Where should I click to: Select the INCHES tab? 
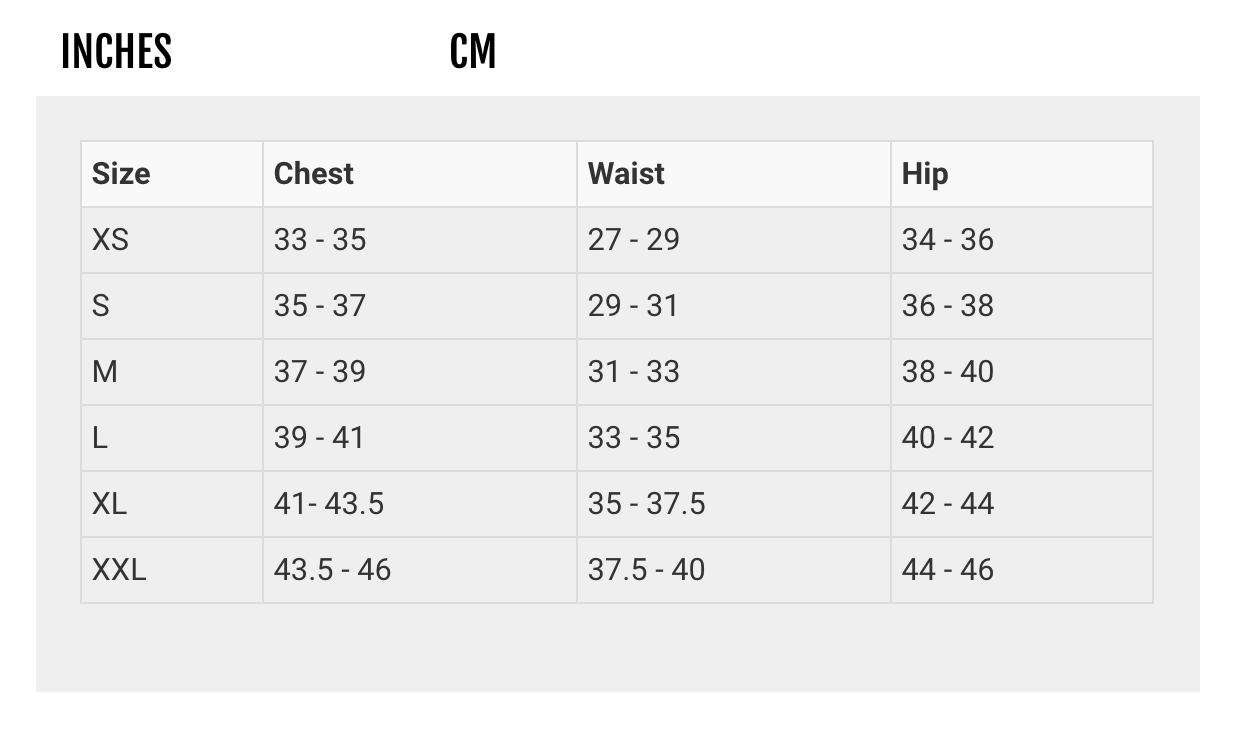[x=116, y=52]
